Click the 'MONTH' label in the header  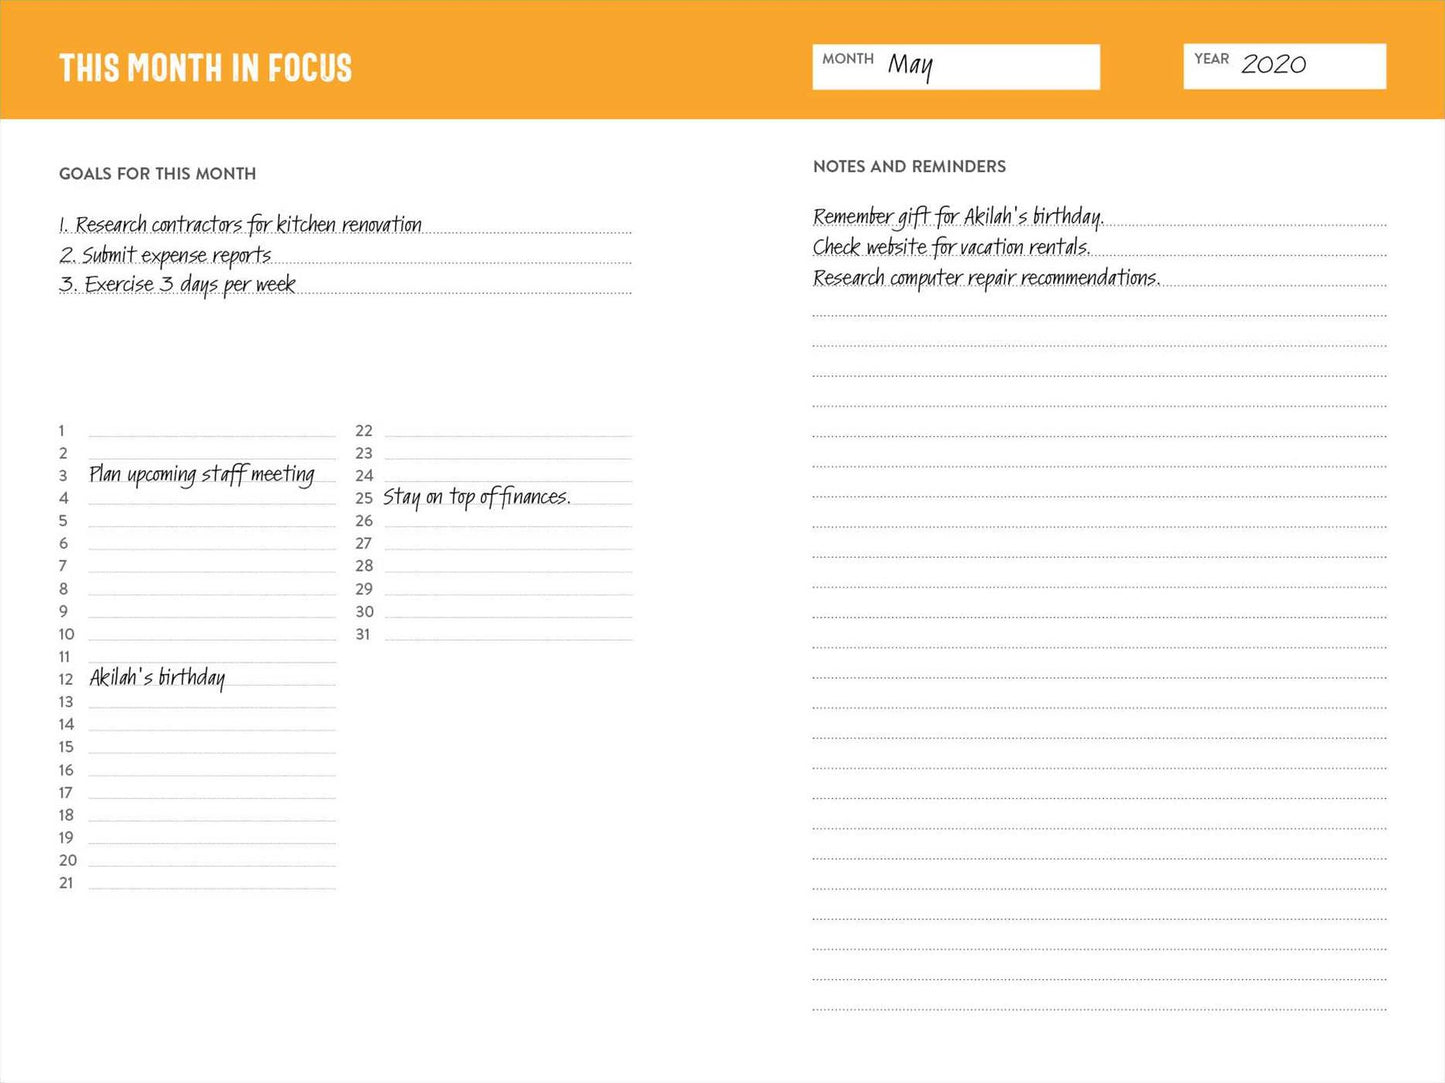848,59
